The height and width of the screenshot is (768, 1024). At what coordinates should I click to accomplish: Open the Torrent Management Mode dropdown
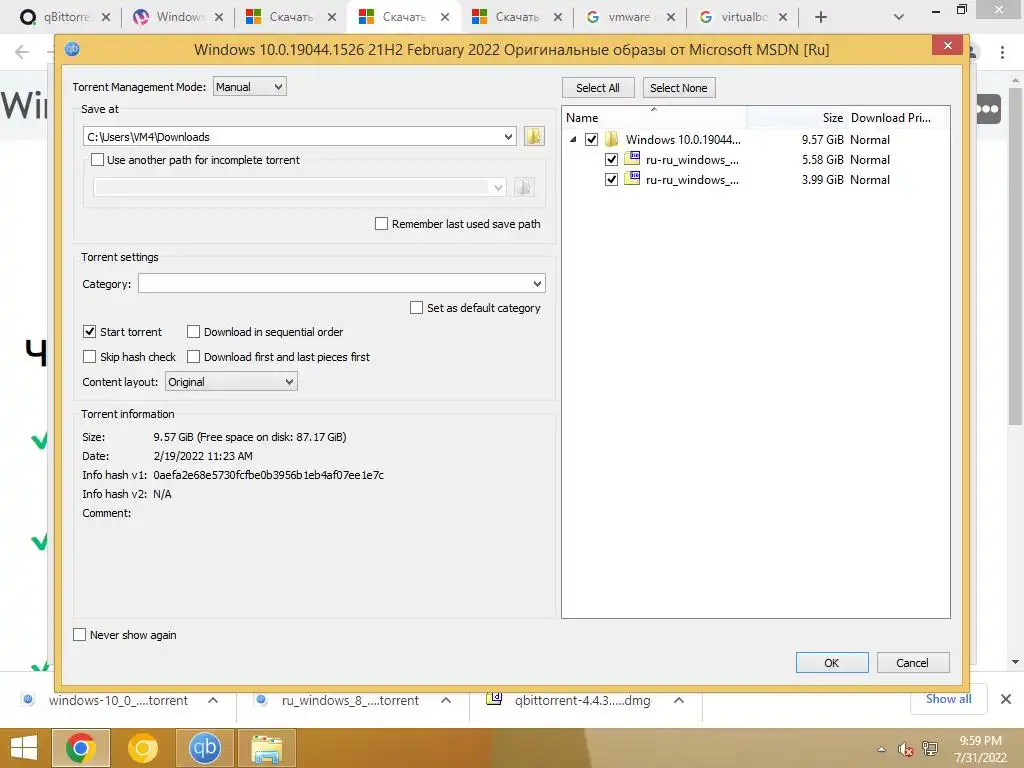(x=249, y=86)
